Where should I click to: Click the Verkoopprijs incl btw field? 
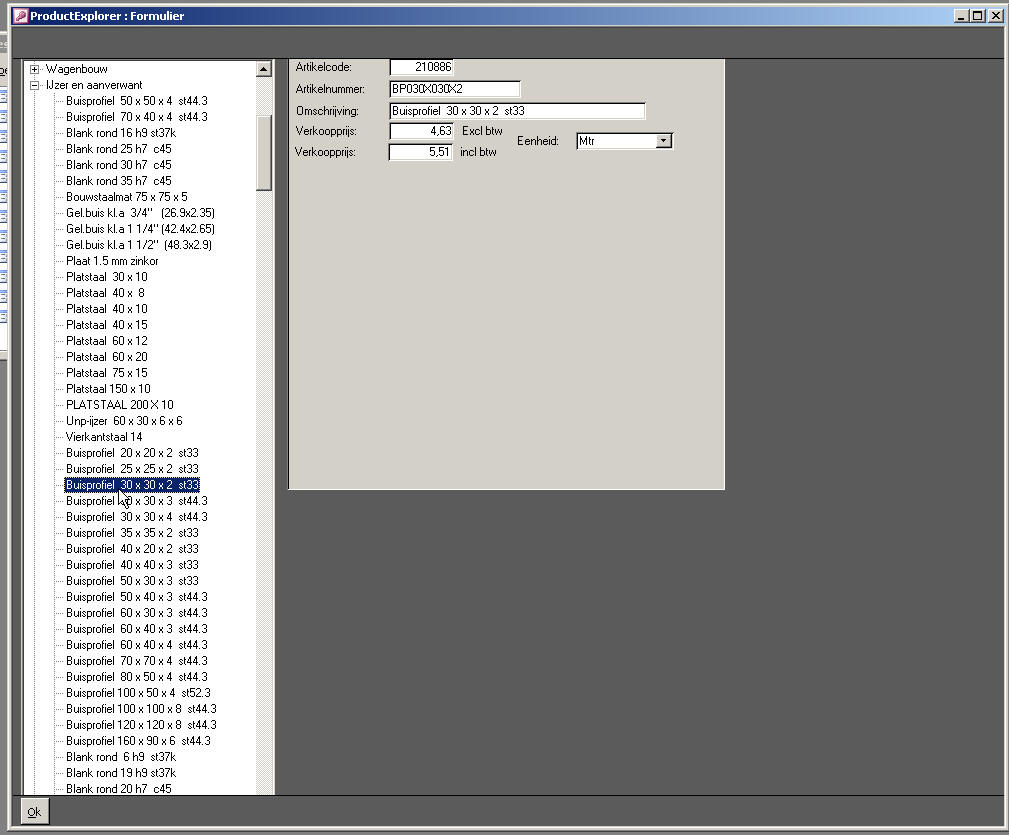click(x=421, y=153)
